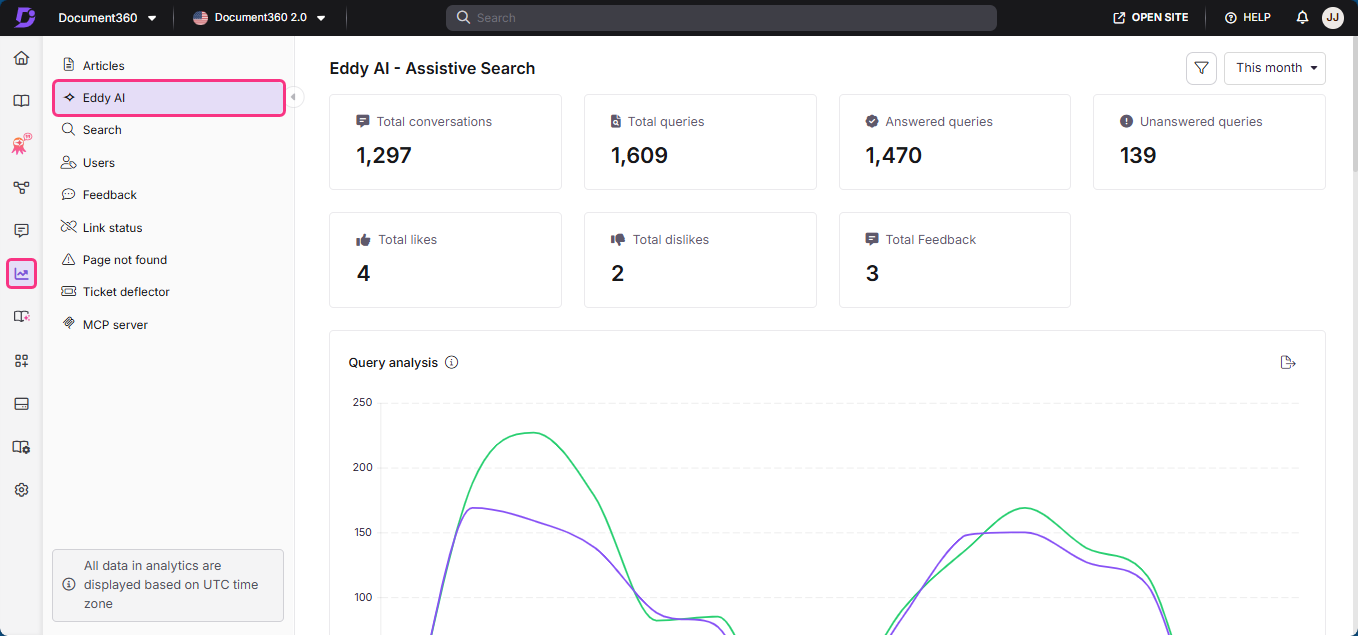Click the Total Feedback card
The height and width of the screenshot is (636, 1358).
(955, 260)
